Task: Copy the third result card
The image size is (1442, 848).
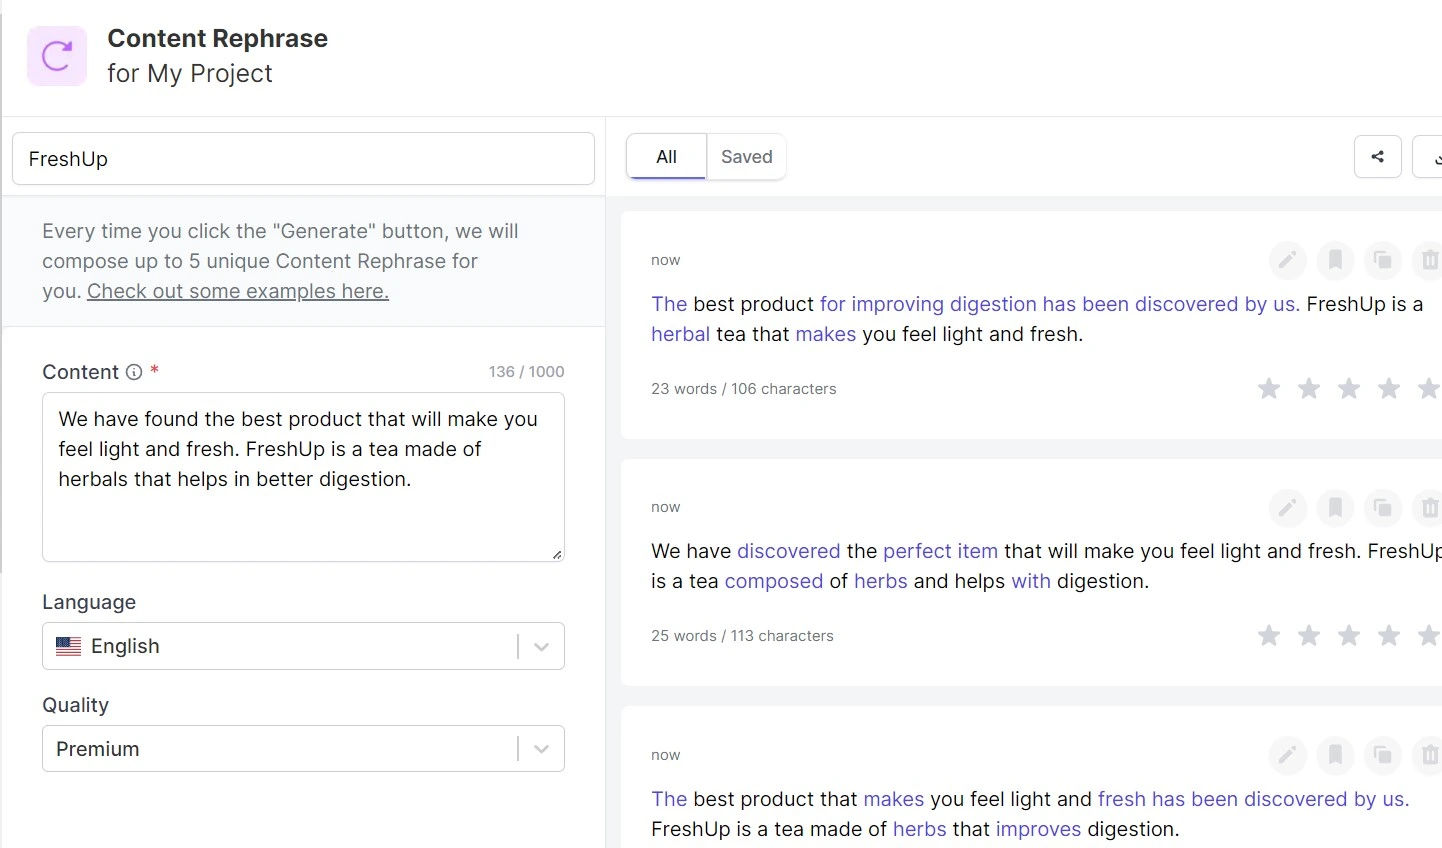Action: point(1383,755)
